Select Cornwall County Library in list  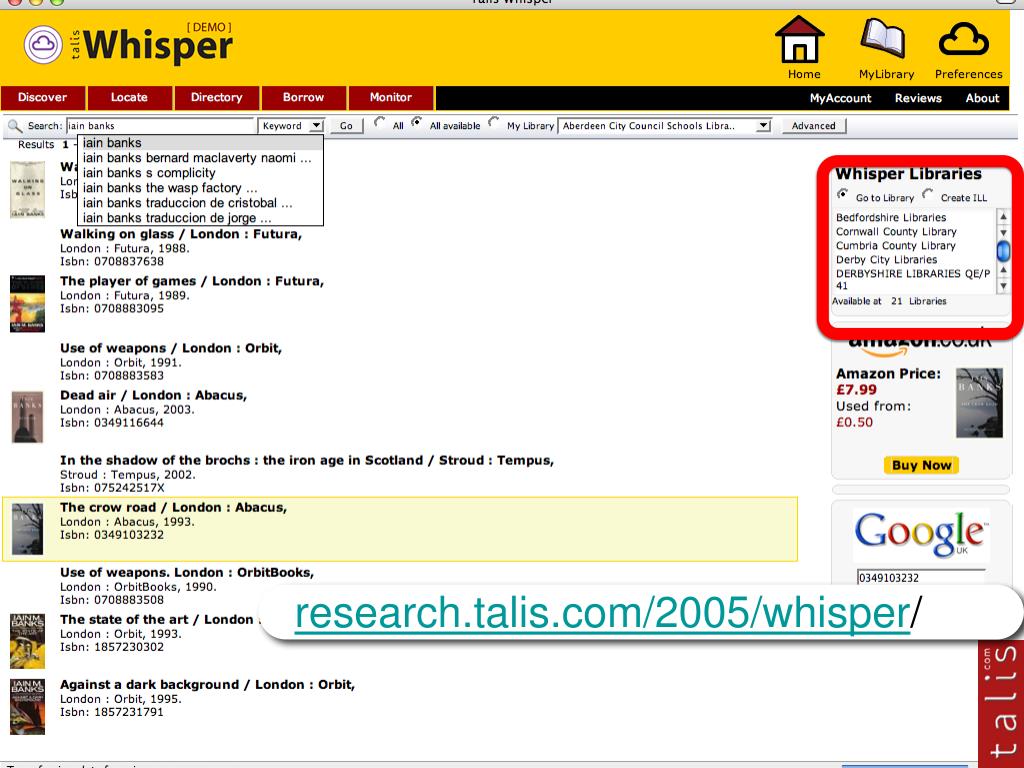[x=896, y=232]
